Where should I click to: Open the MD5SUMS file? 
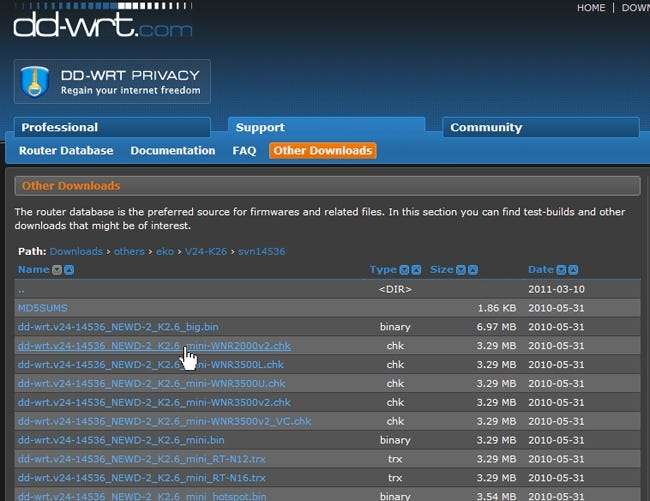[x=43, y=308]
